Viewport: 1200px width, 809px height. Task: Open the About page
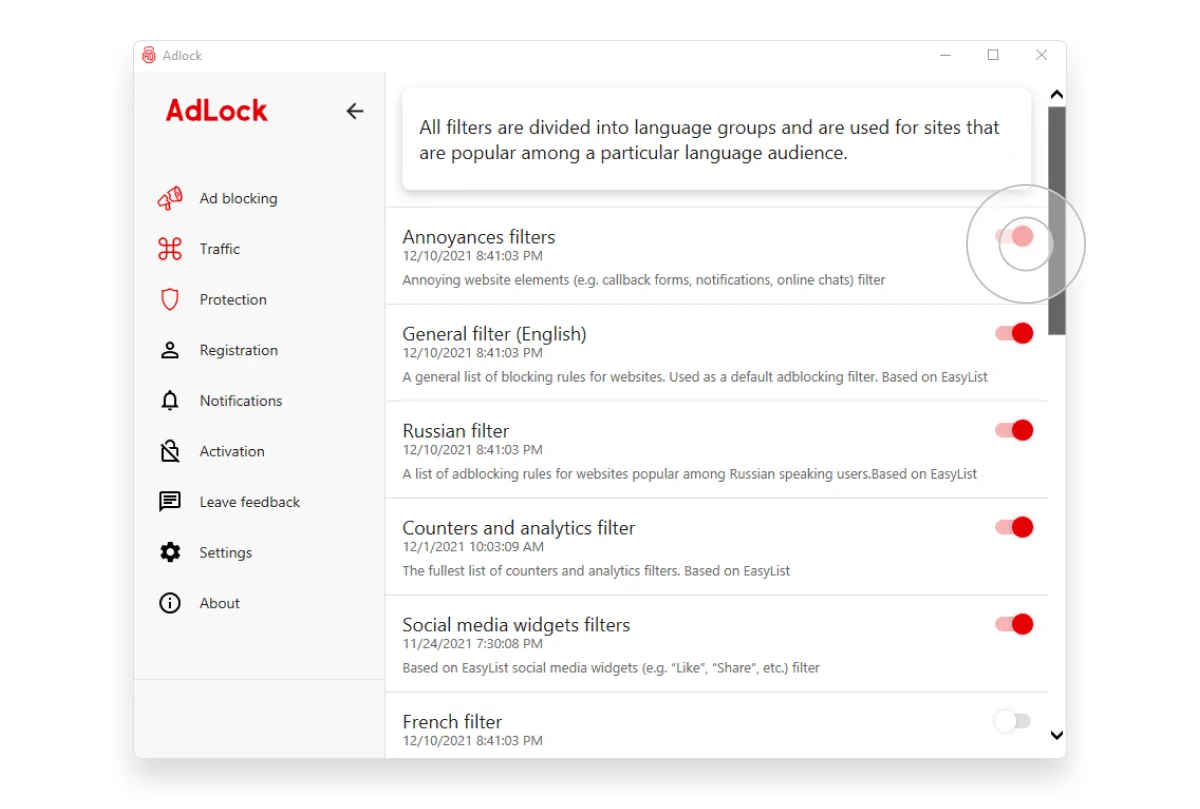(219, 603)
